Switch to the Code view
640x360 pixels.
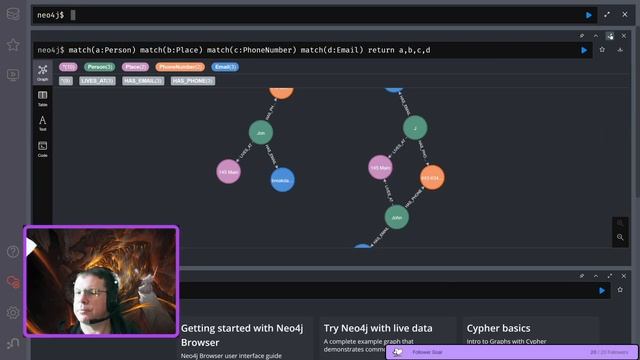(42, 149)
